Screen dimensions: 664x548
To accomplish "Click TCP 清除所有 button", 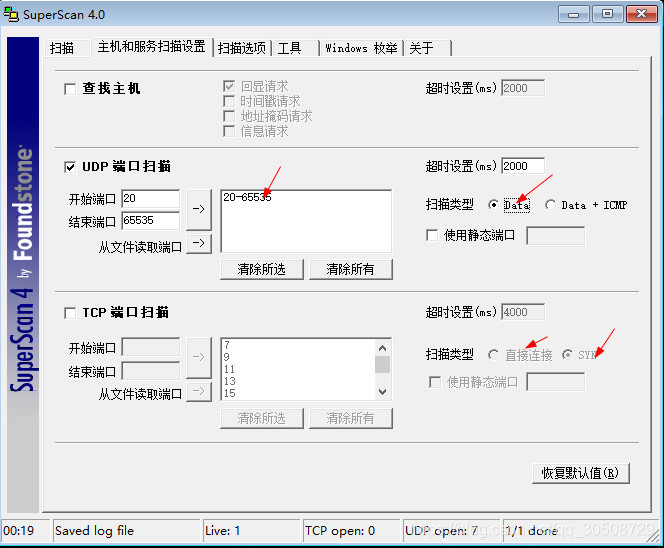I will coord(351,418).
